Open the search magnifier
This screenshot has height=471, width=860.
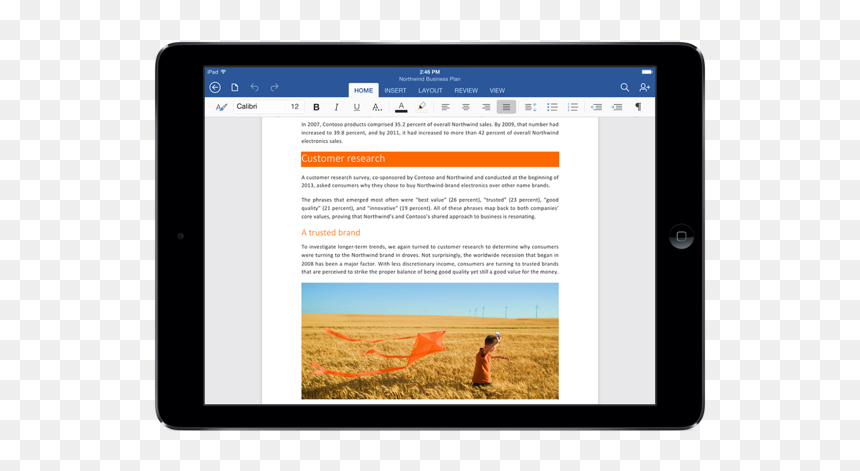[625, 87]
